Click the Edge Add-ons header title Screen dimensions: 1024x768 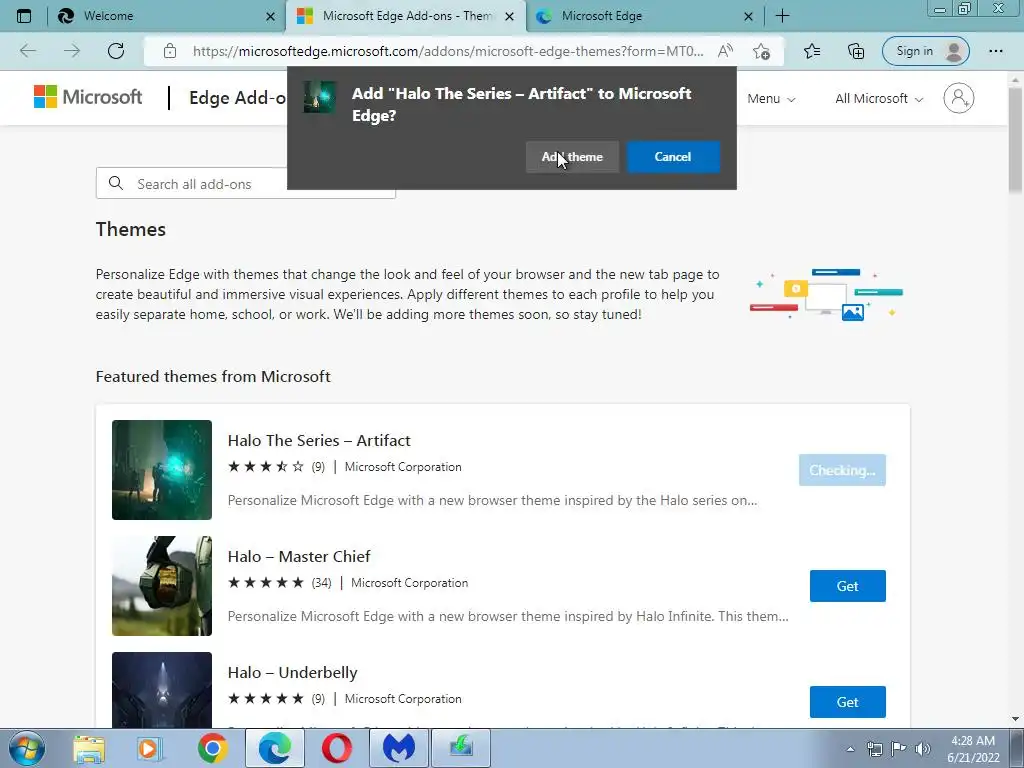(x=238, y=98)
